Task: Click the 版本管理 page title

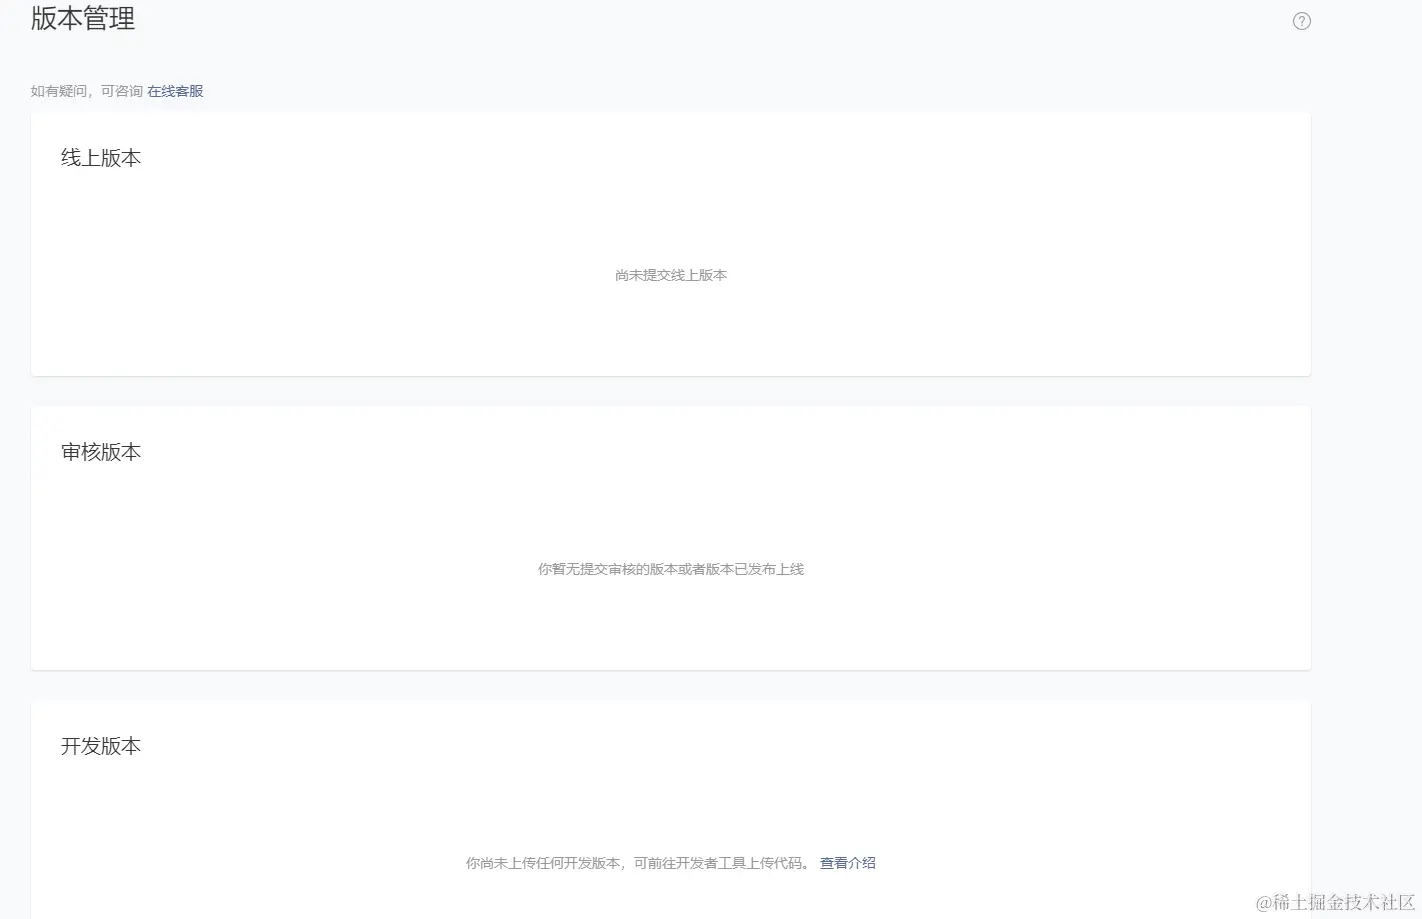Action: click(83, 19)
